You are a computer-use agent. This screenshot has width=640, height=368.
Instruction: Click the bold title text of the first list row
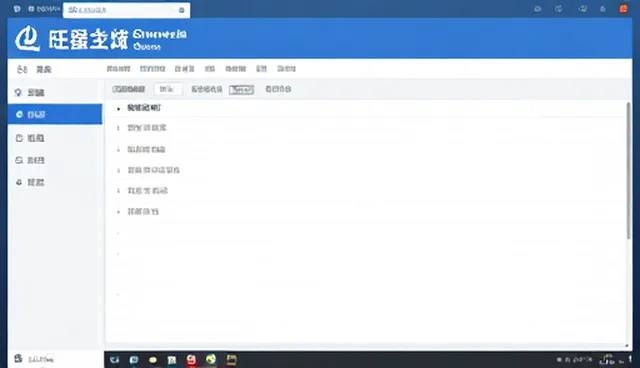coord(144,108)
